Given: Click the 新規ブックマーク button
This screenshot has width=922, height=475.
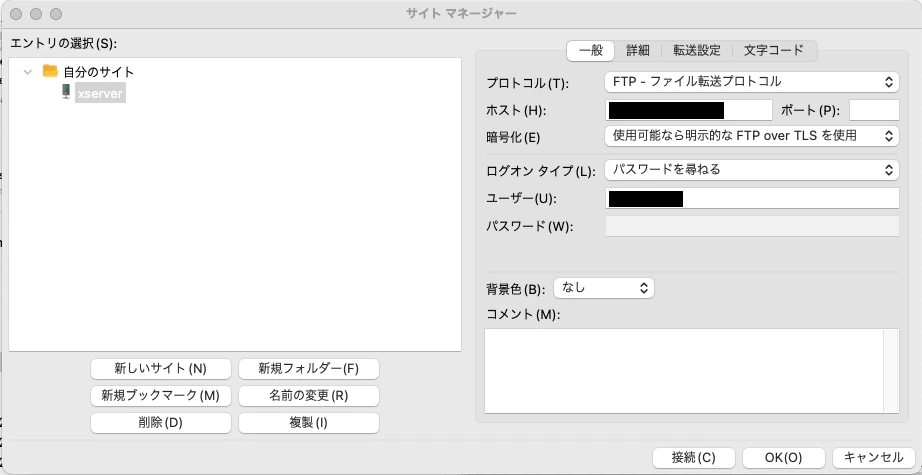Looking at the screenshot, I should (x=161, y=396).
